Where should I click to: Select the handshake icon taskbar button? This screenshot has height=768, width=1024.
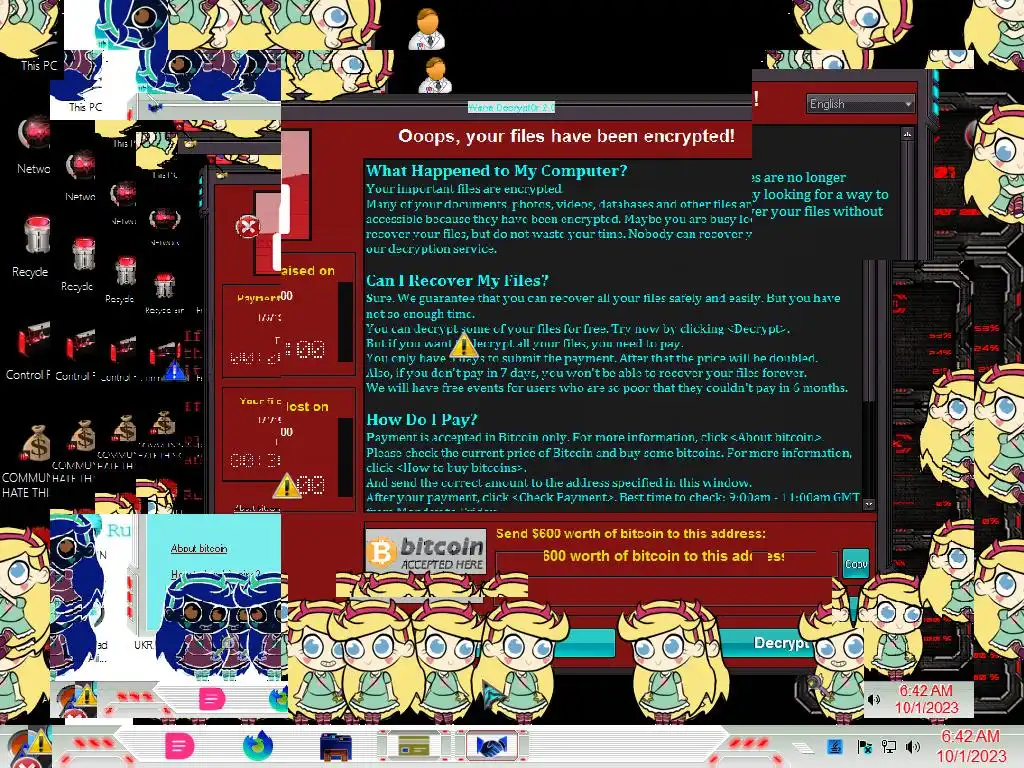492,746
